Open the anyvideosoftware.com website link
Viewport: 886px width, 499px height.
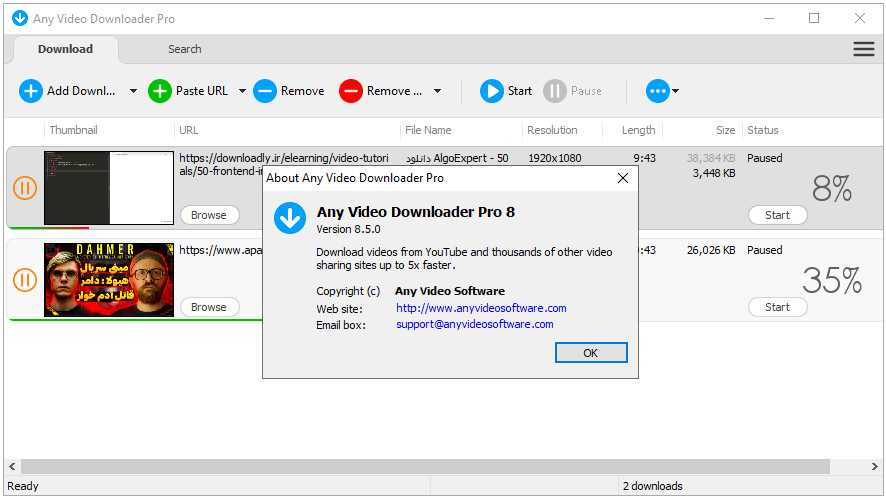coord(481,308)
